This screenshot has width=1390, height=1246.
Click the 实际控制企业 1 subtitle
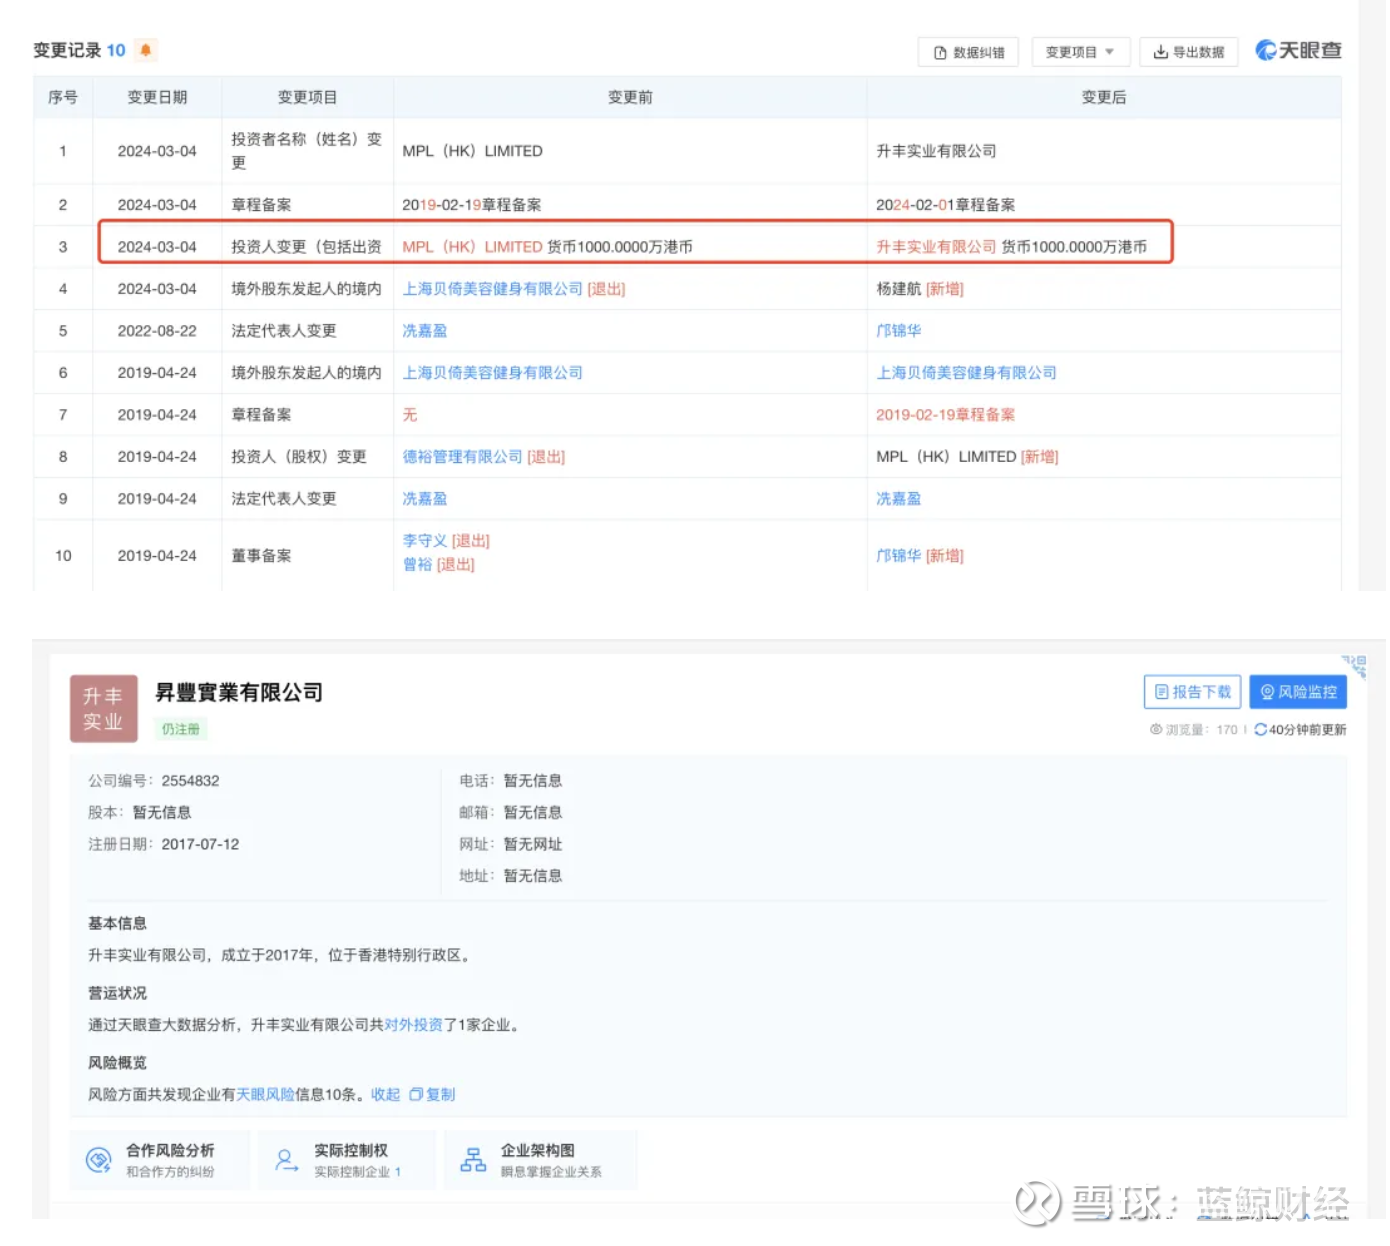(357, 1172)
